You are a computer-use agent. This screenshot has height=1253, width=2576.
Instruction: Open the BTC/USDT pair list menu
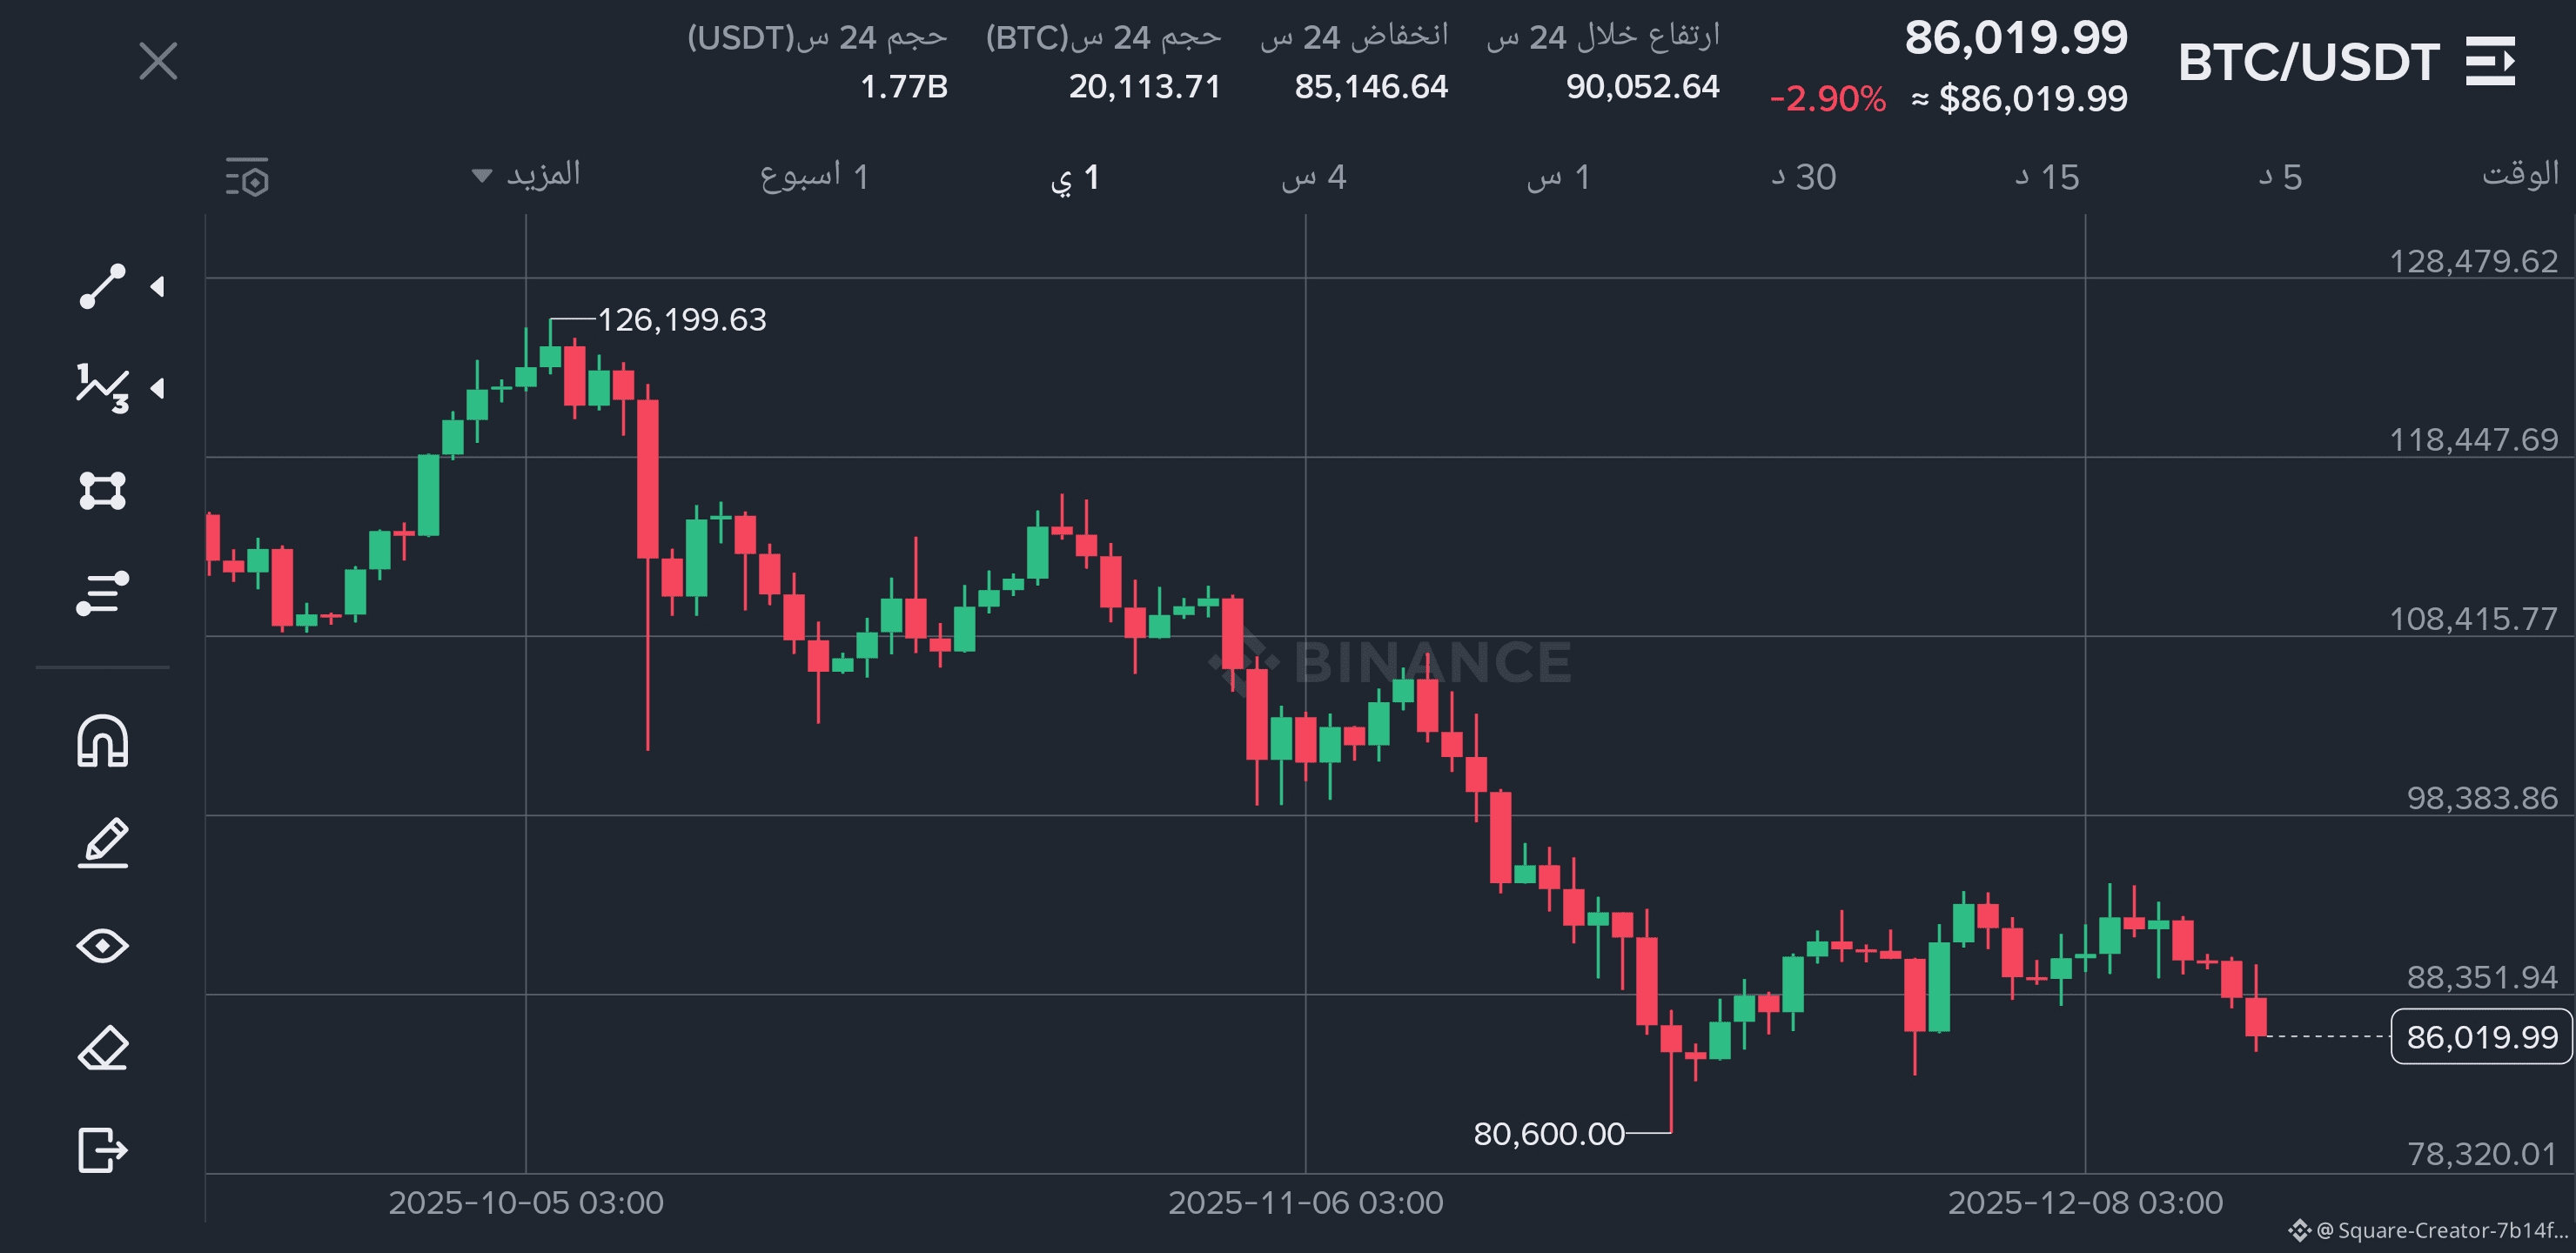coord(2490,62)
